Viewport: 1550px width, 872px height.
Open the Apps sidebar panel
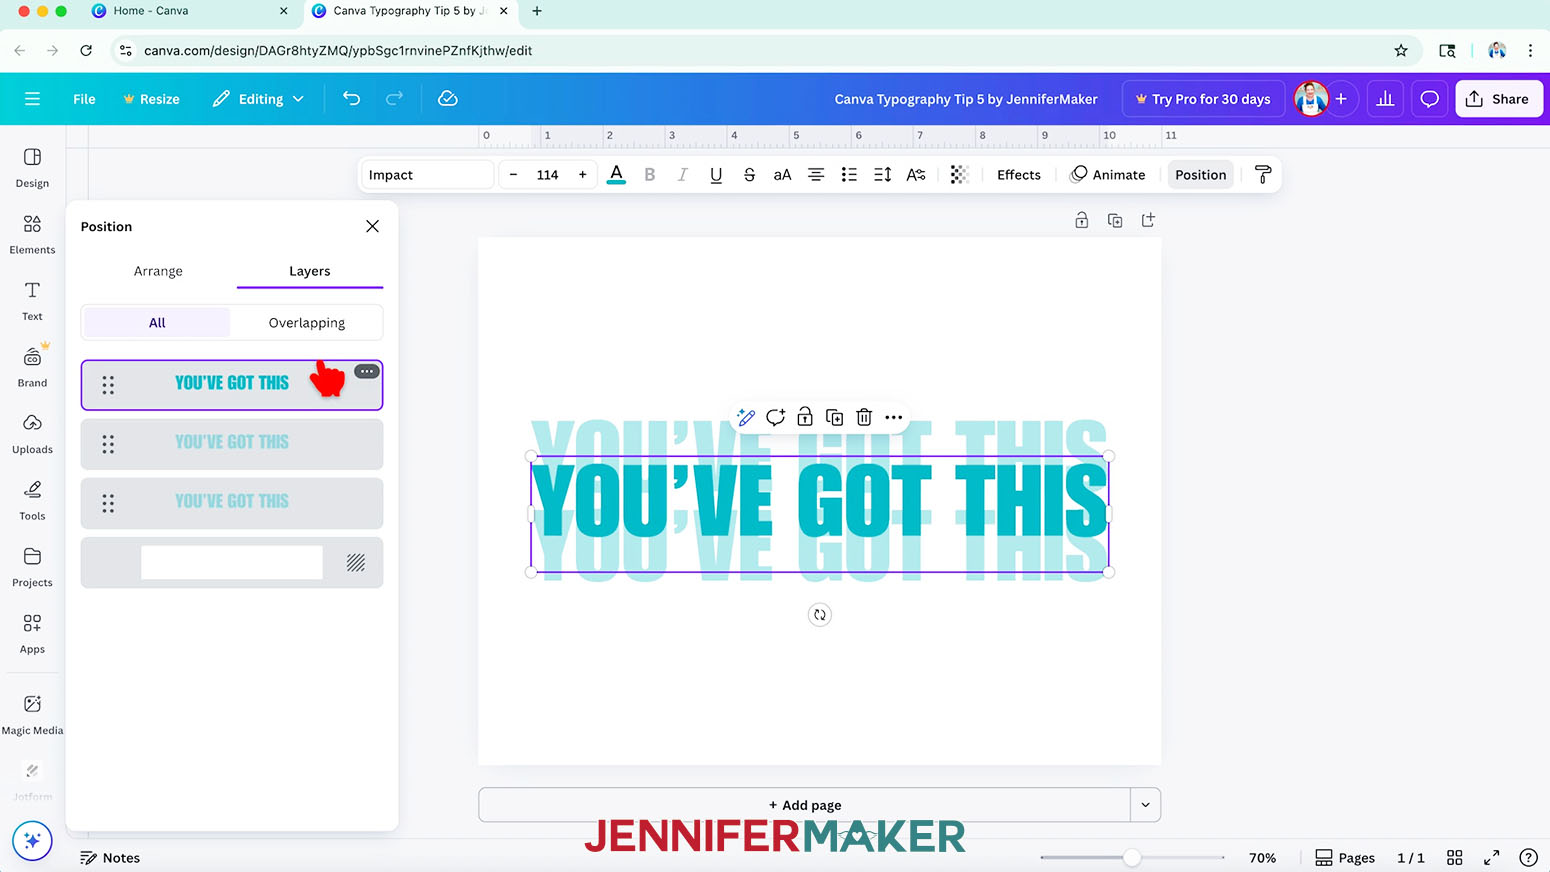32,634
